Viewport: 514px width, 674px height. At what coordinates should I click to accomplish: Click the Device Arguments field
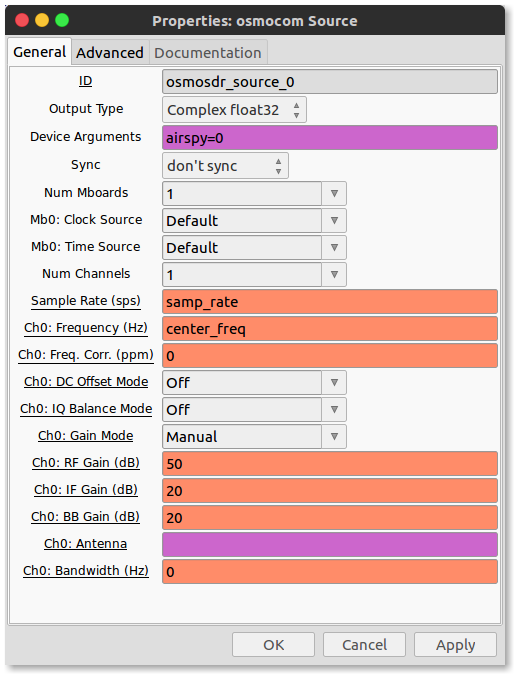[x=330, y=138]
